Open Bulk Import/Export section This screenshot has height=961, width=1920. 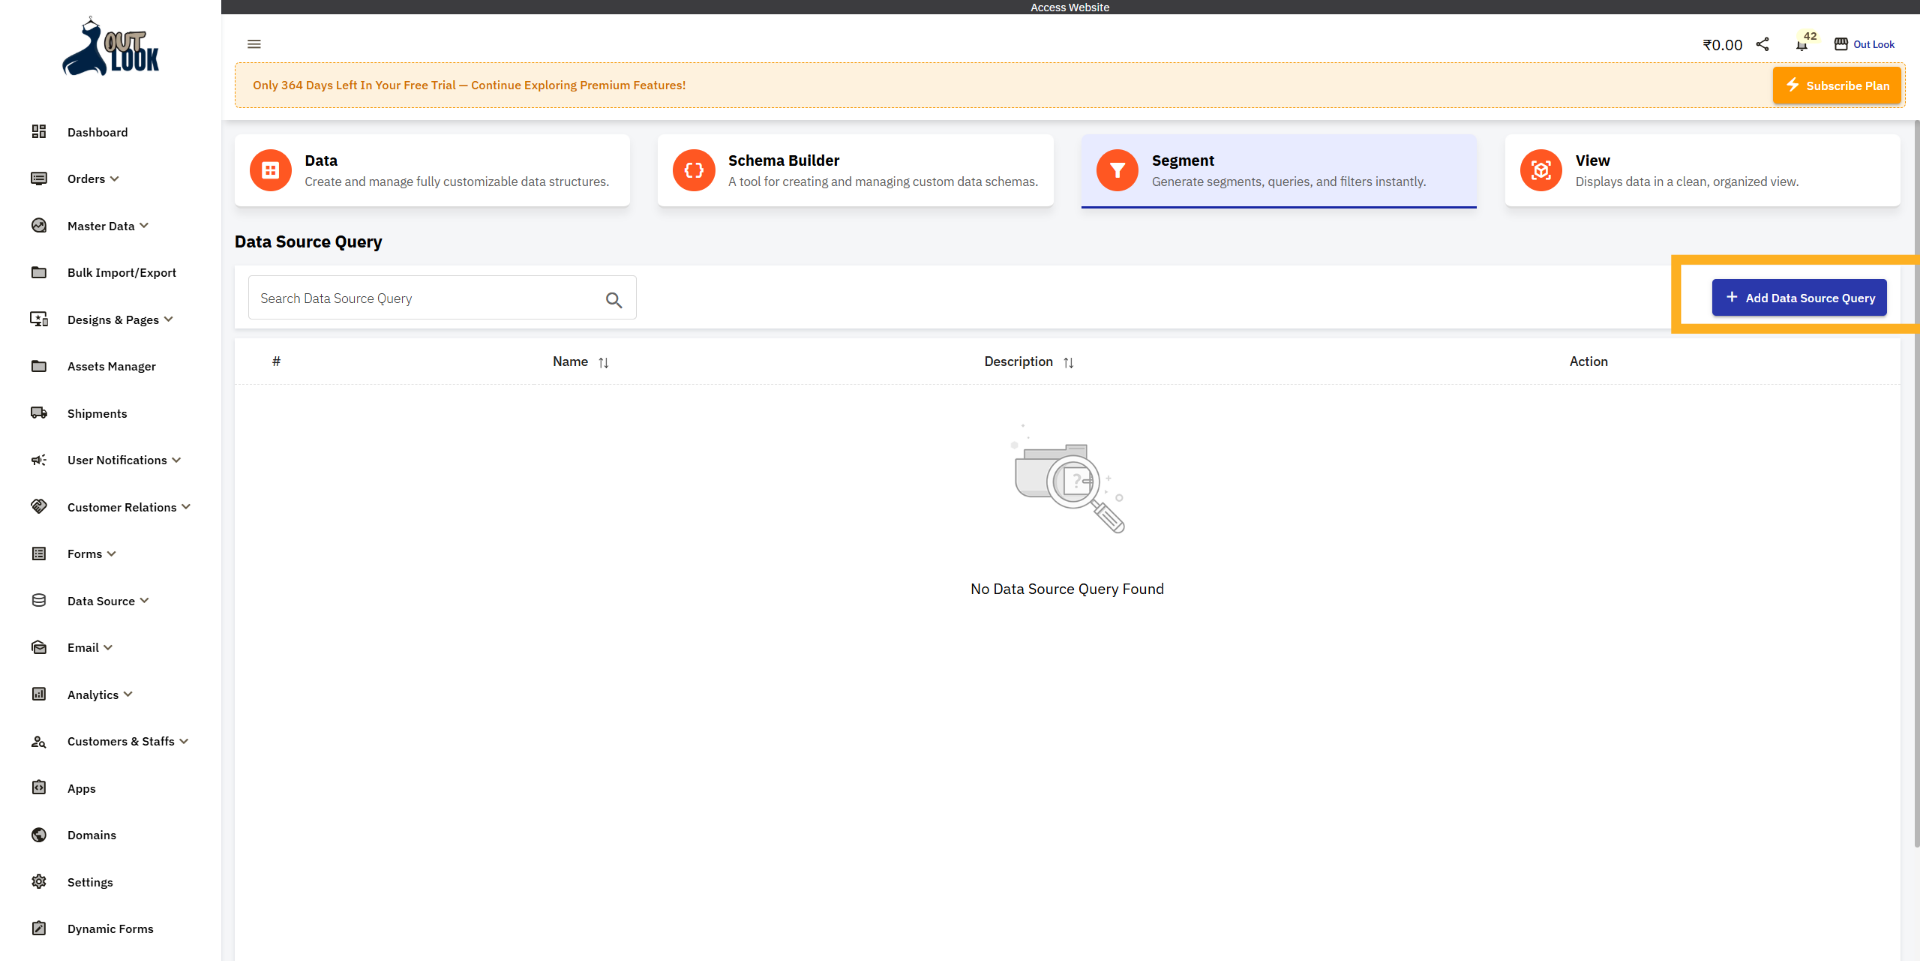click(121, 272)
